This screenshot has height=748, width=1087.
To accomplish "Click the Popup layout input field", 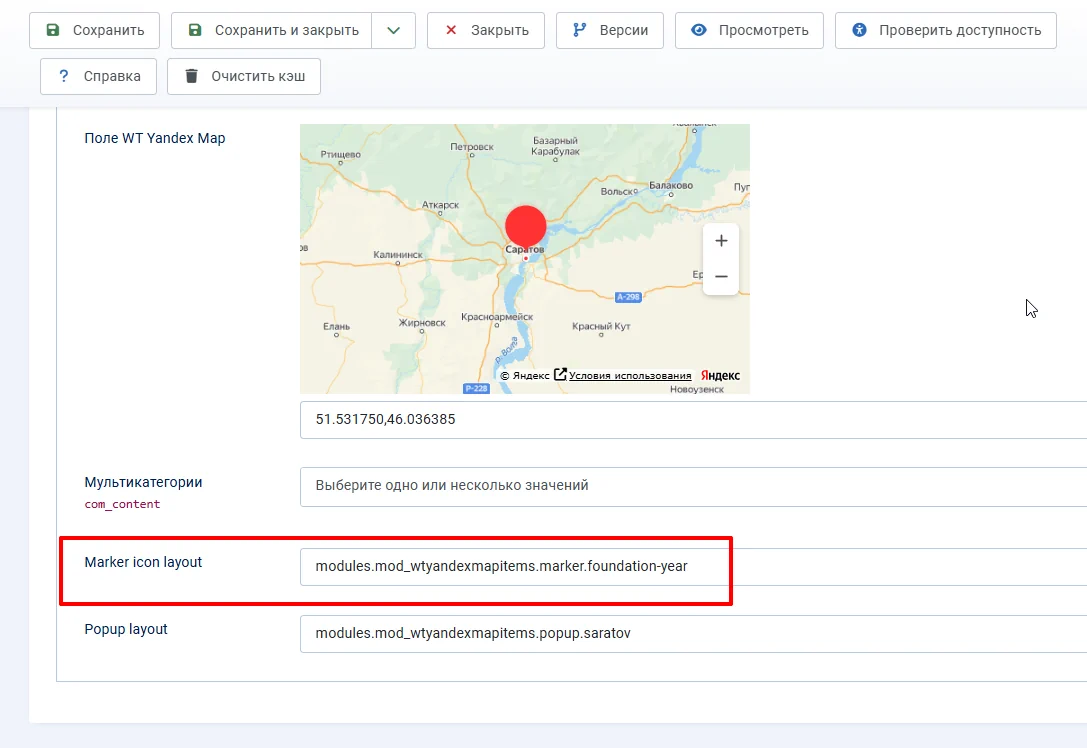I will (693, 634).
